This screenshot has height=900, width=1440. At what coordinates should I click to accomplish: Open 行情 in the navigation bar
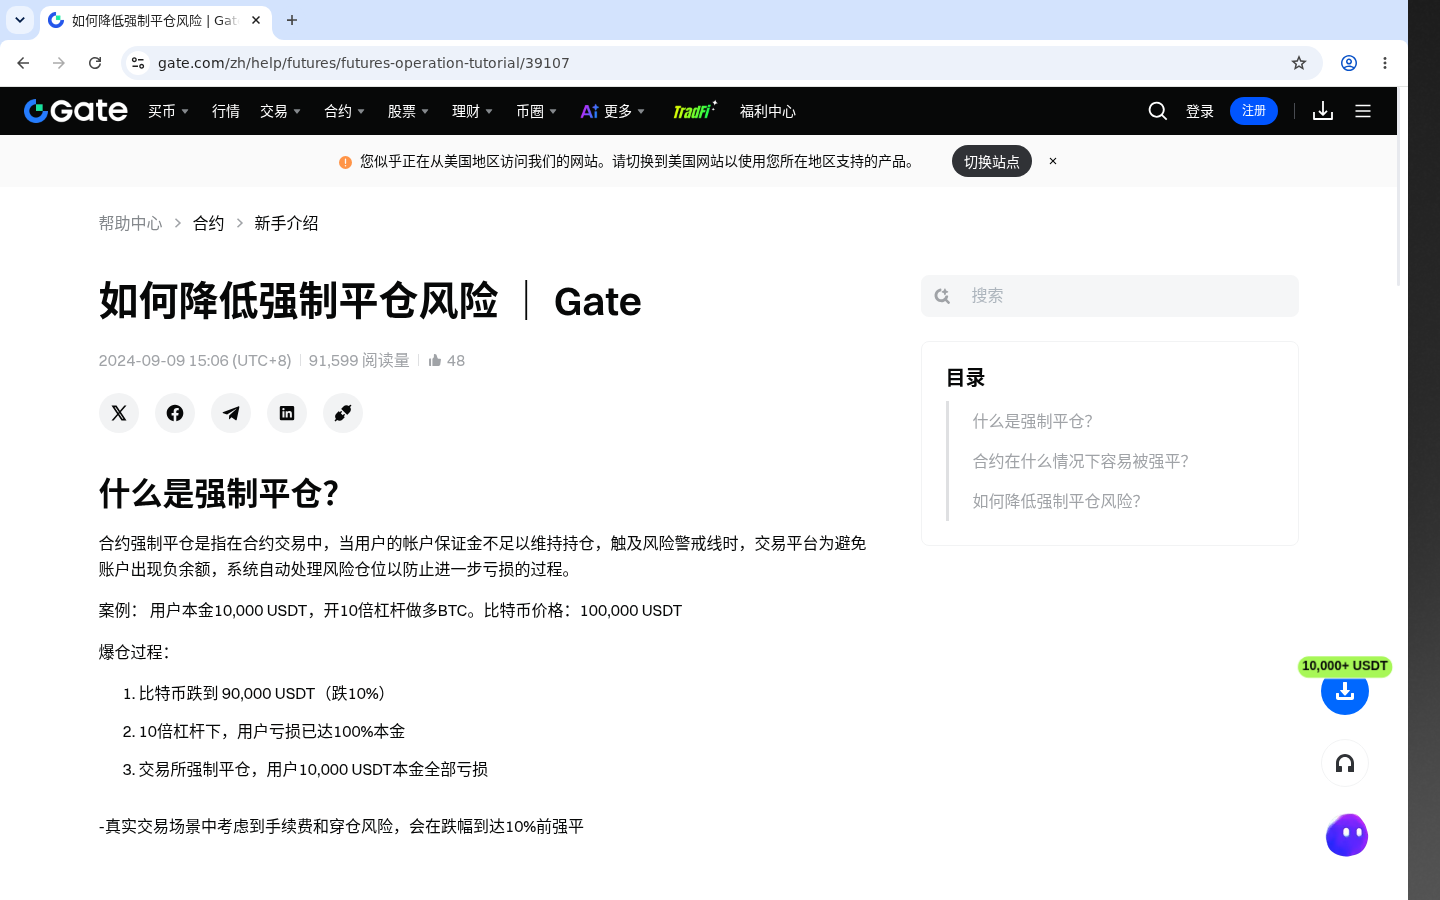tap(226, 111)
